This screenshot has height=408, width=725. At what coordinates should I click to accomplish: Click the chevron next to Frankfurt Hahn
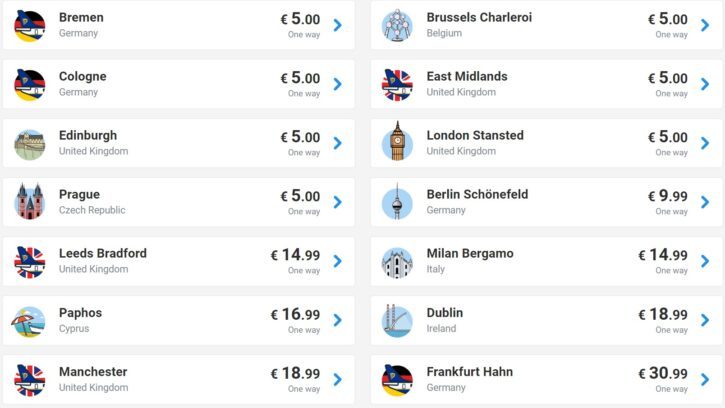(x=705, y=380)
